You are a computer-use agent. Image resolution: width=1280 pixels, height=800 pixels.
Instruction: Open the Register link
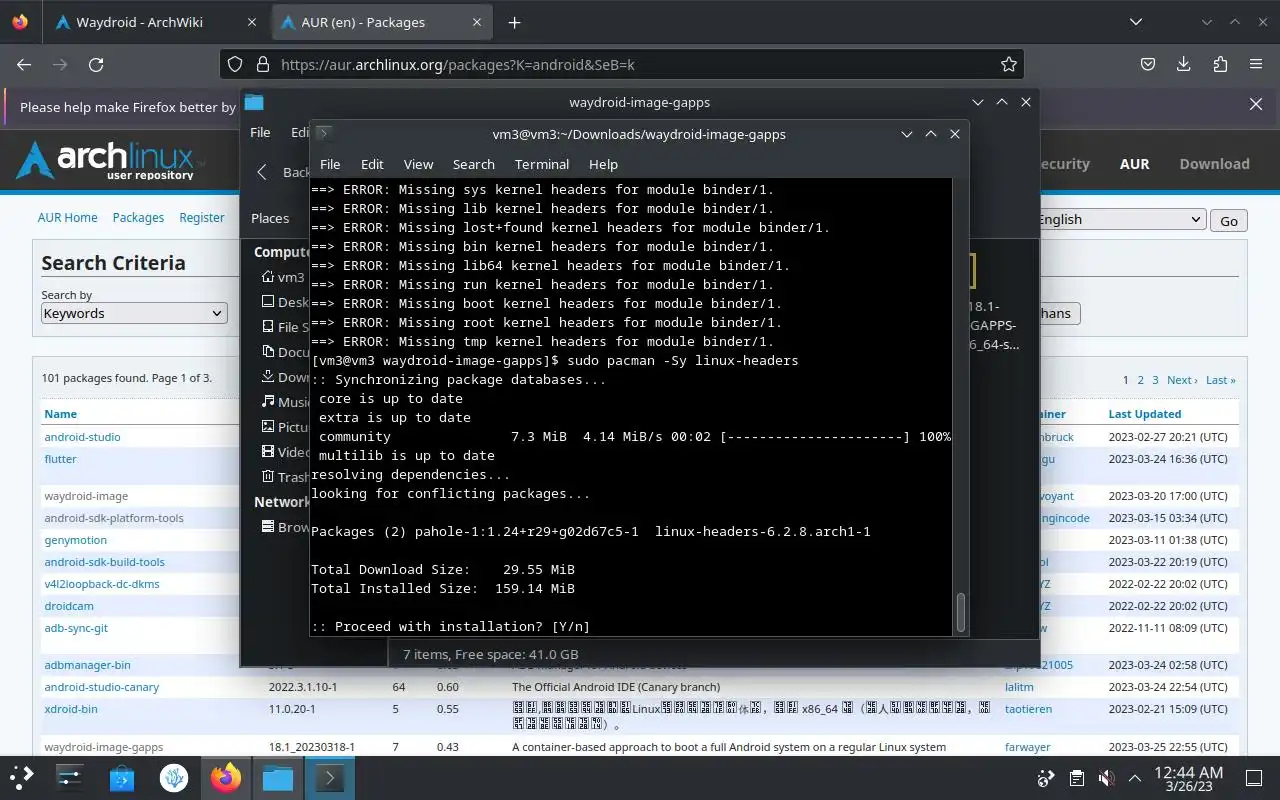coord(202,217)
